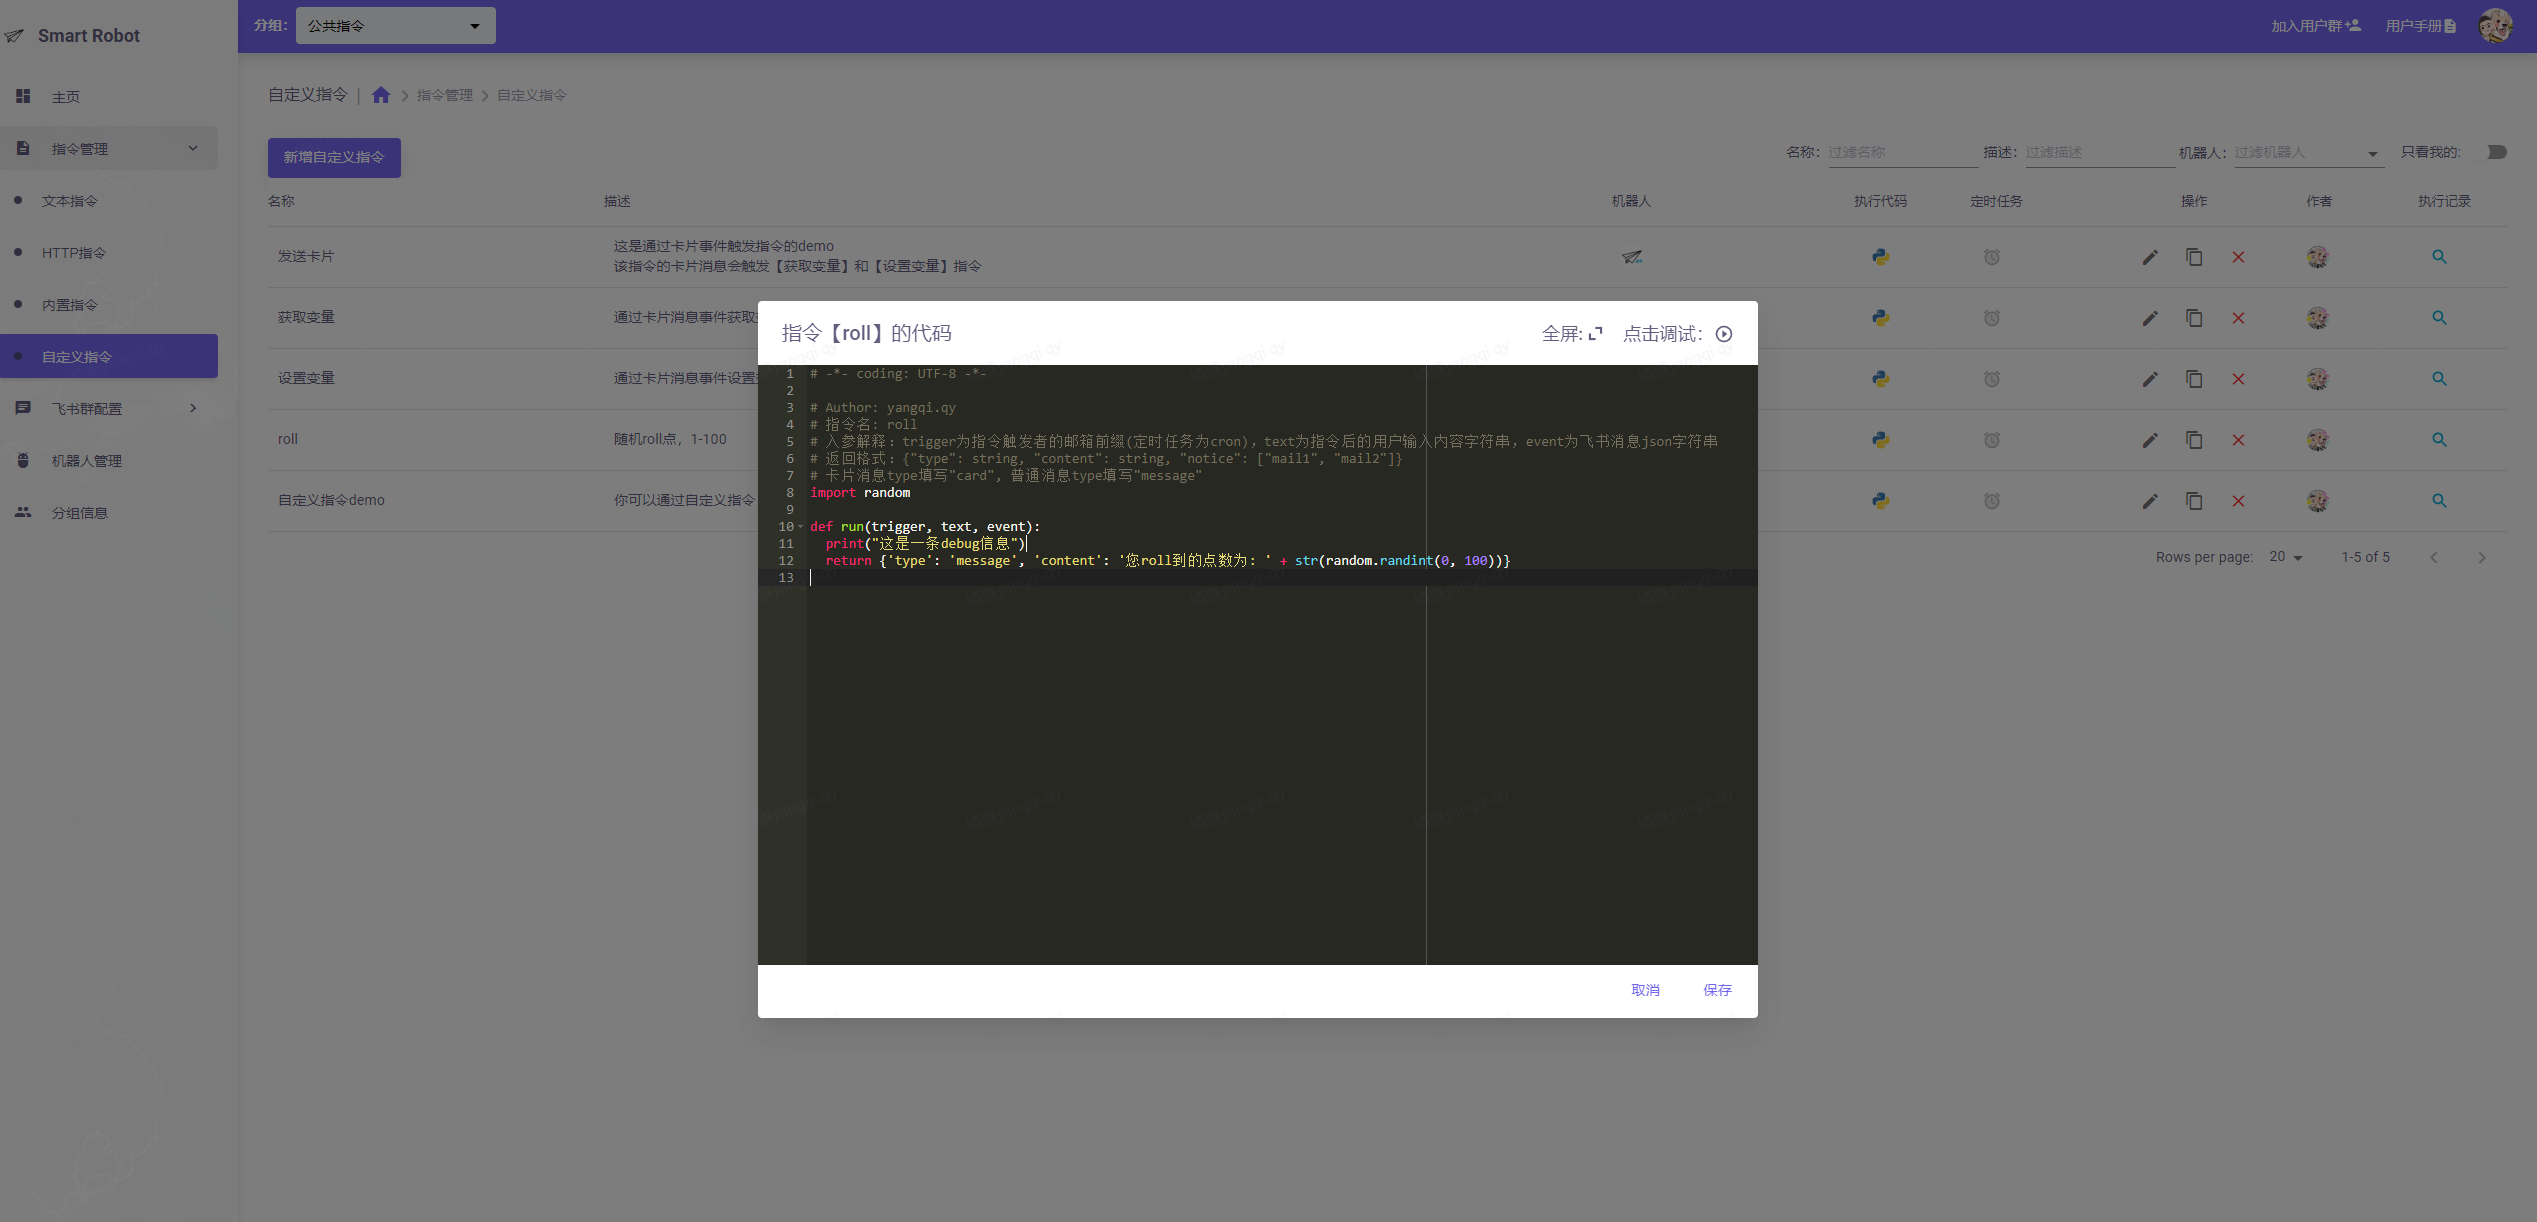The width and height of the screenshot is (2537, 1222).
Task: Open Python code for 发送卡片 row
Action: tap(1880, 257)
